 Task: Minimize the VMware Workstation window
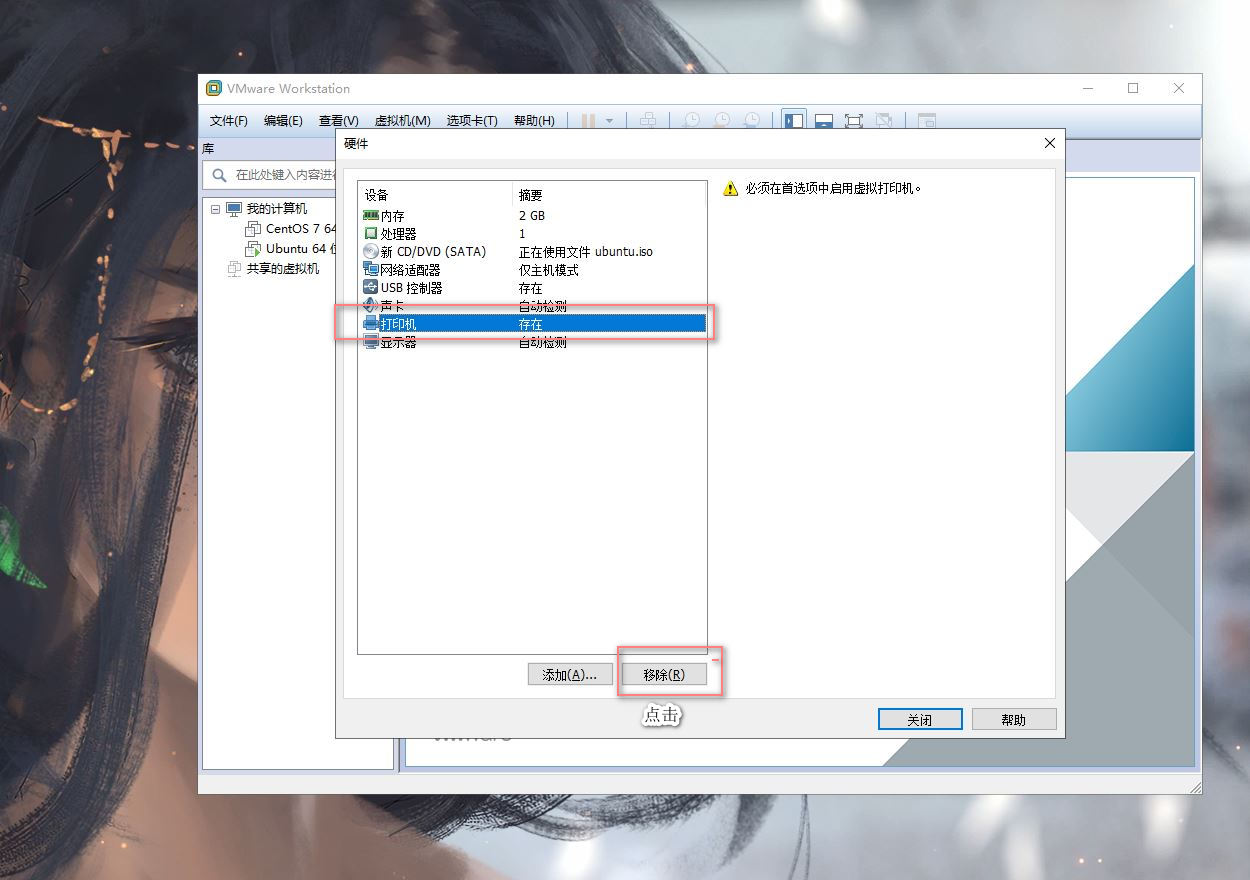click(x=1088, y=88)
